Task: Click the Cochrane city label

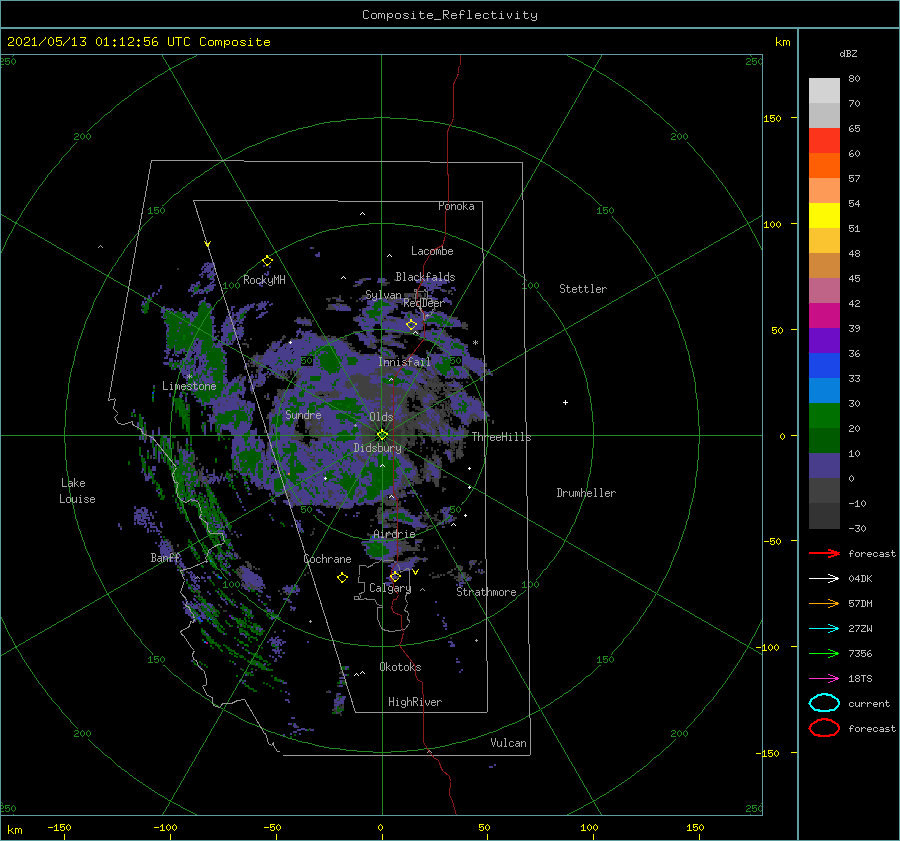Action: (327, 559)
